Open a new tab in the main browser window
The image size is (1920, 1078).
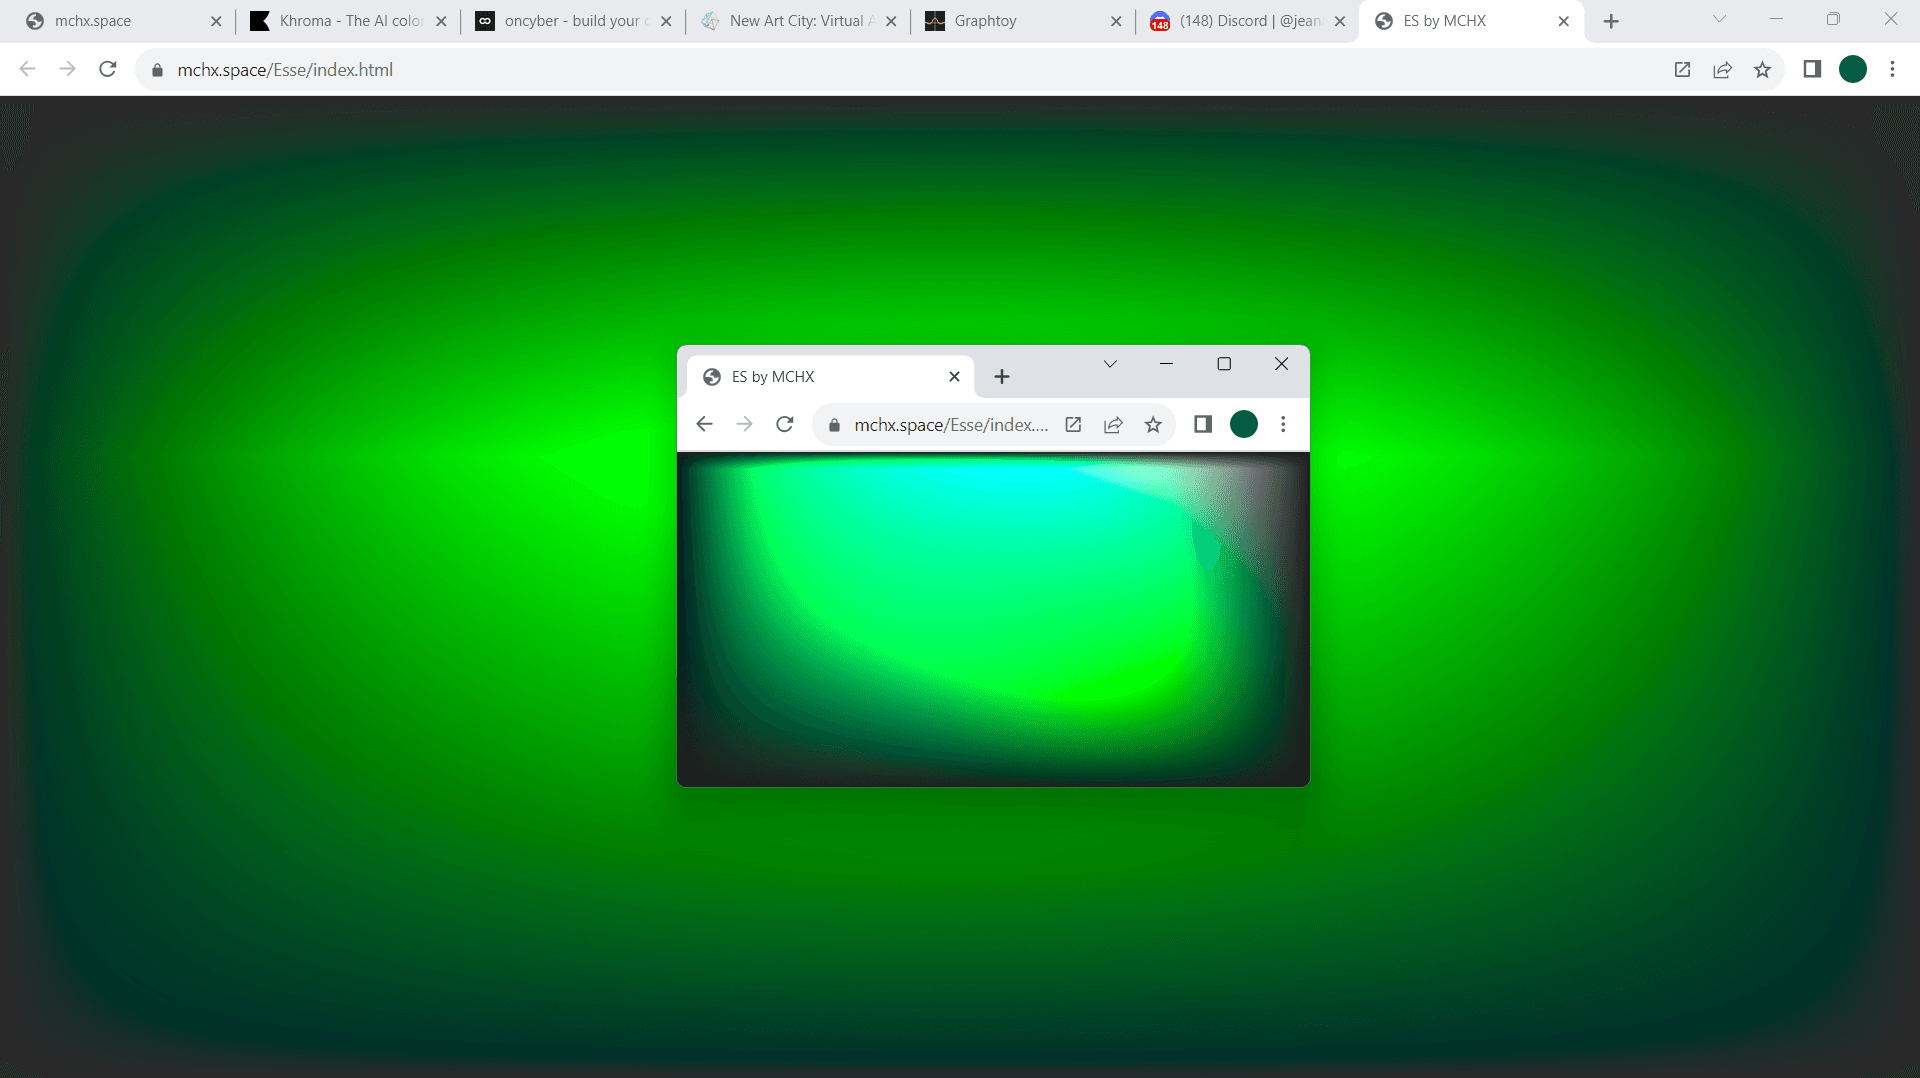click(x=1611, y=21)
